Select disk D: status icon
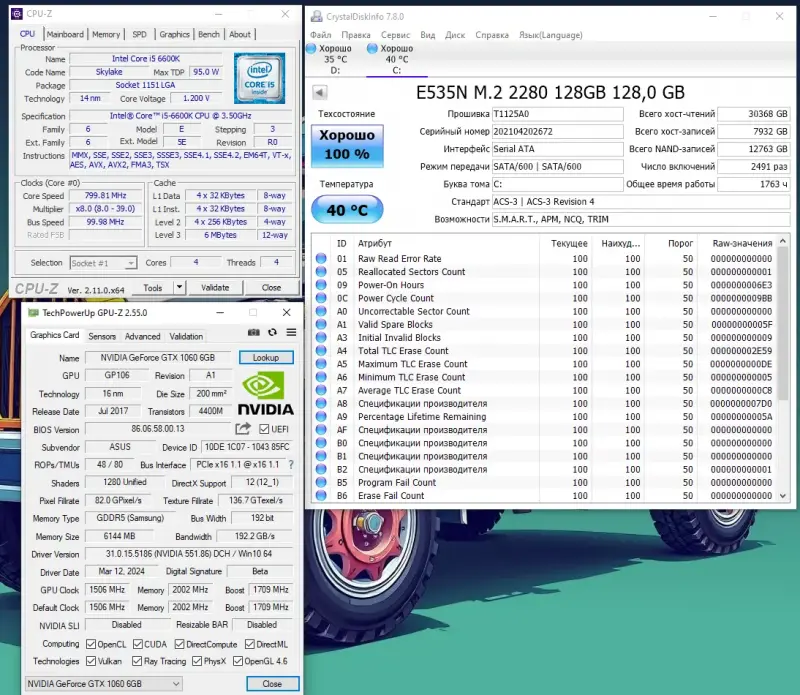Image resolution: width=800 pixels, height=695 pixels. tap(311, 48)
